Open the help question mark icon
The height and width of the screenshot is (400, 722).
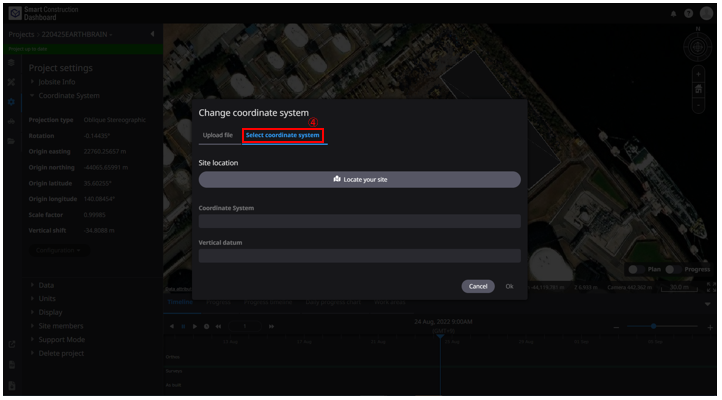pyautogui.click(x=689, y=14)
